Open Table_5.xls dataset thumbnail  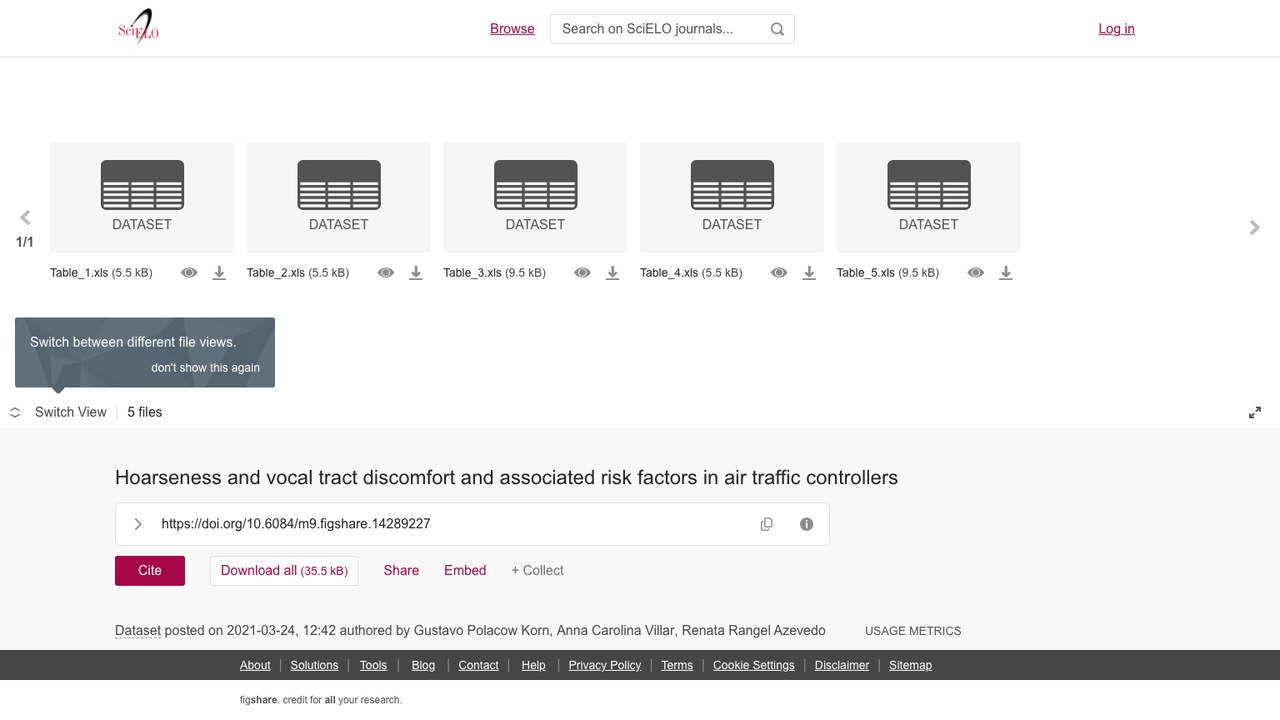(929, 197)
